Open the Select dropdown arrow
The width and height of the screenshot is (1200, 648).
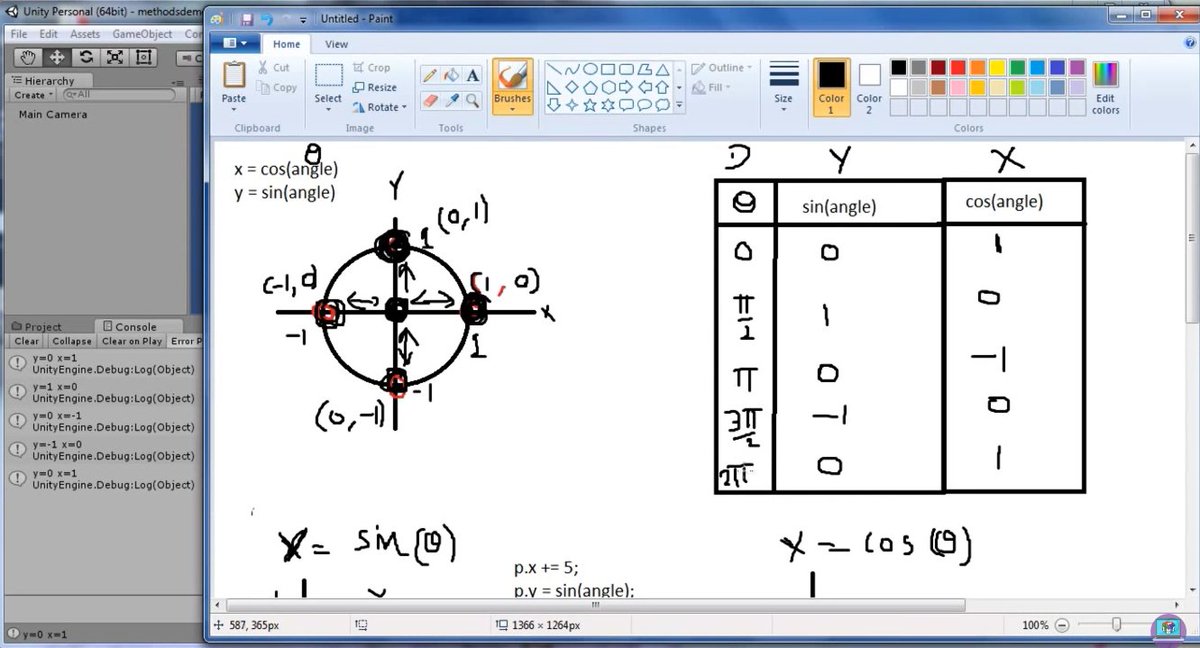coord(328,109)
